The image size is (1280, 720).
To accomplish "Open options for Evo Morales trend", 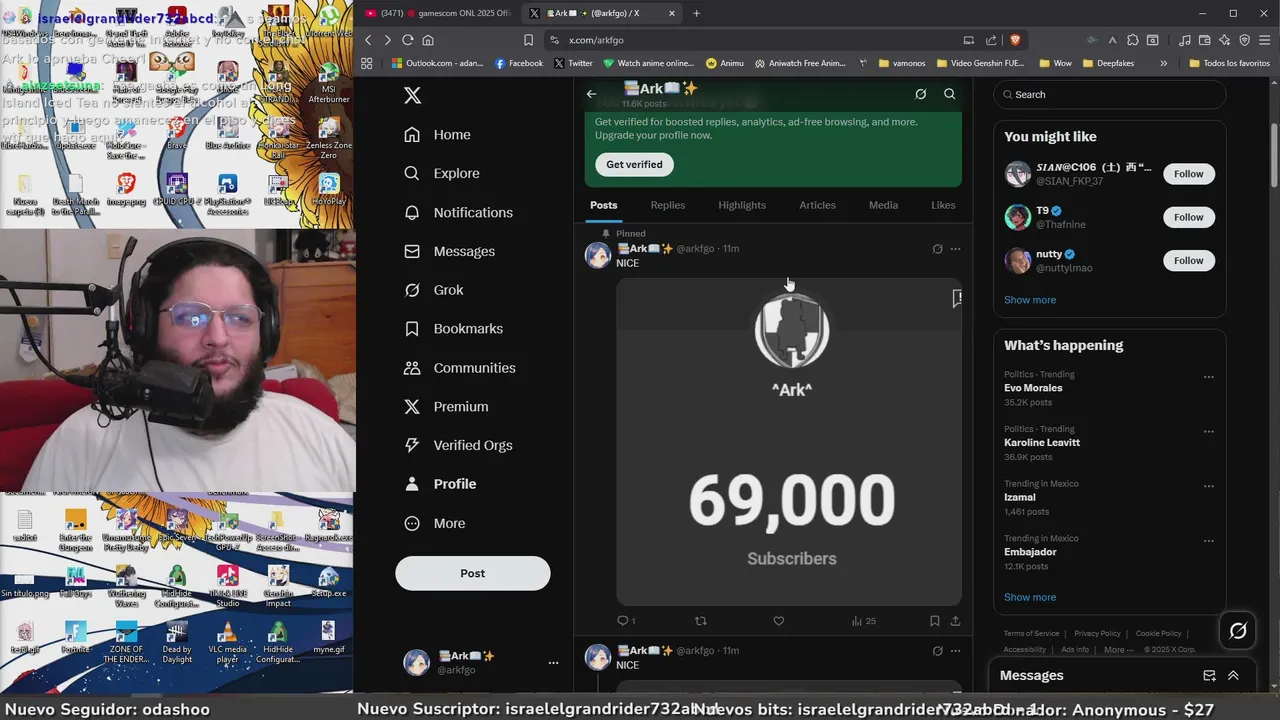I will tap(1208, 377).
